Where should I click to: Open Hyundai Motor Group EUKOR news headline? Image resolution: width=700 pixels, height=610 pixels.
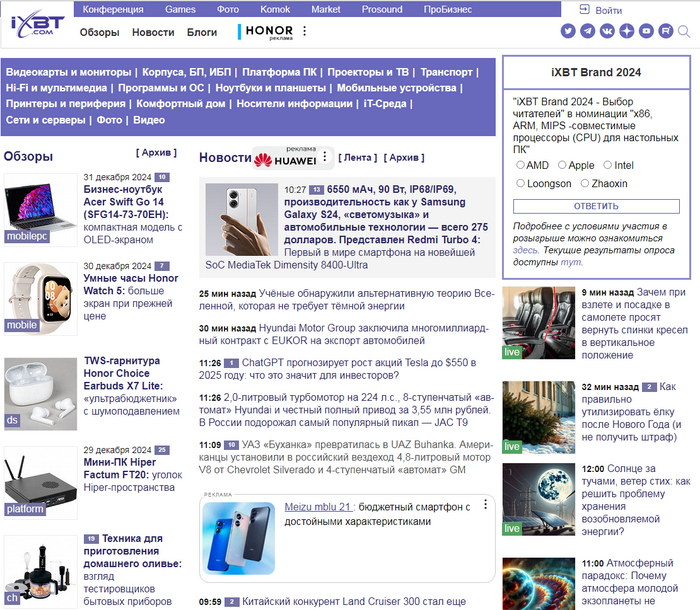click(344, 334)
